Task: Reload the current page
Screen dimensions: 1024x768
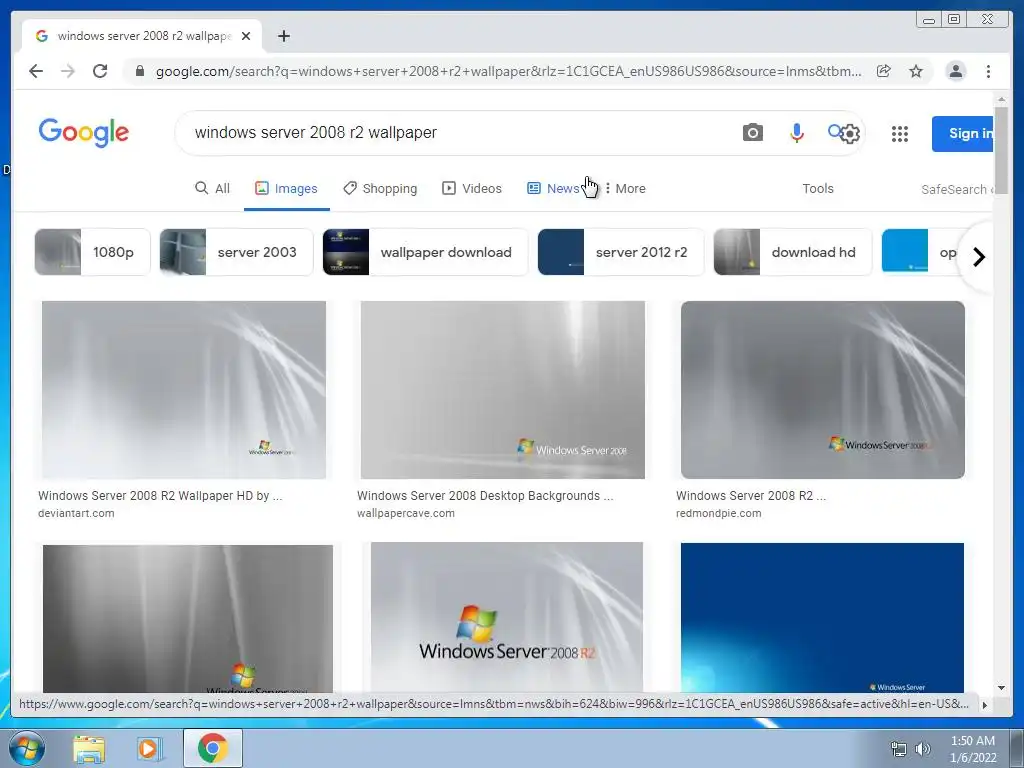Action: [x=100, y=71]
